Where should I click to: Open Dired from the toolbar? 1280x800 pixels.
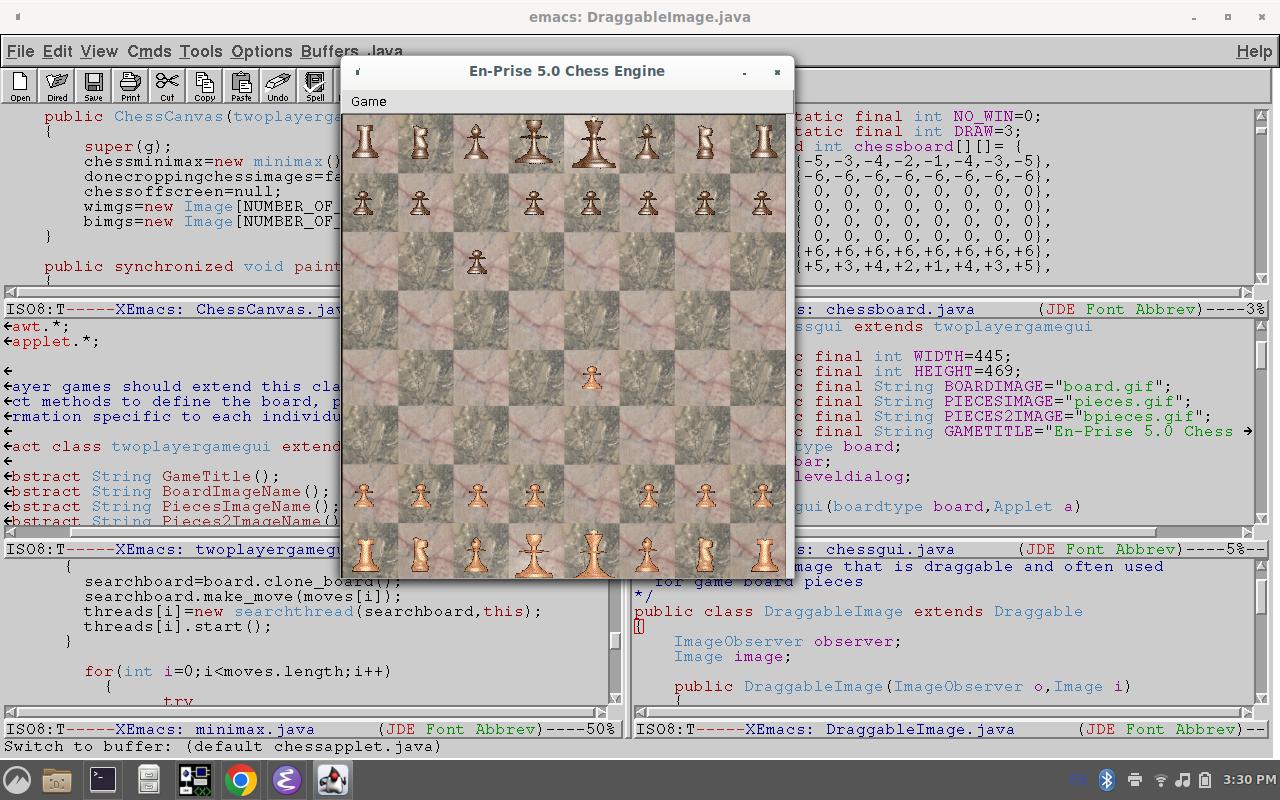point(57,86)
